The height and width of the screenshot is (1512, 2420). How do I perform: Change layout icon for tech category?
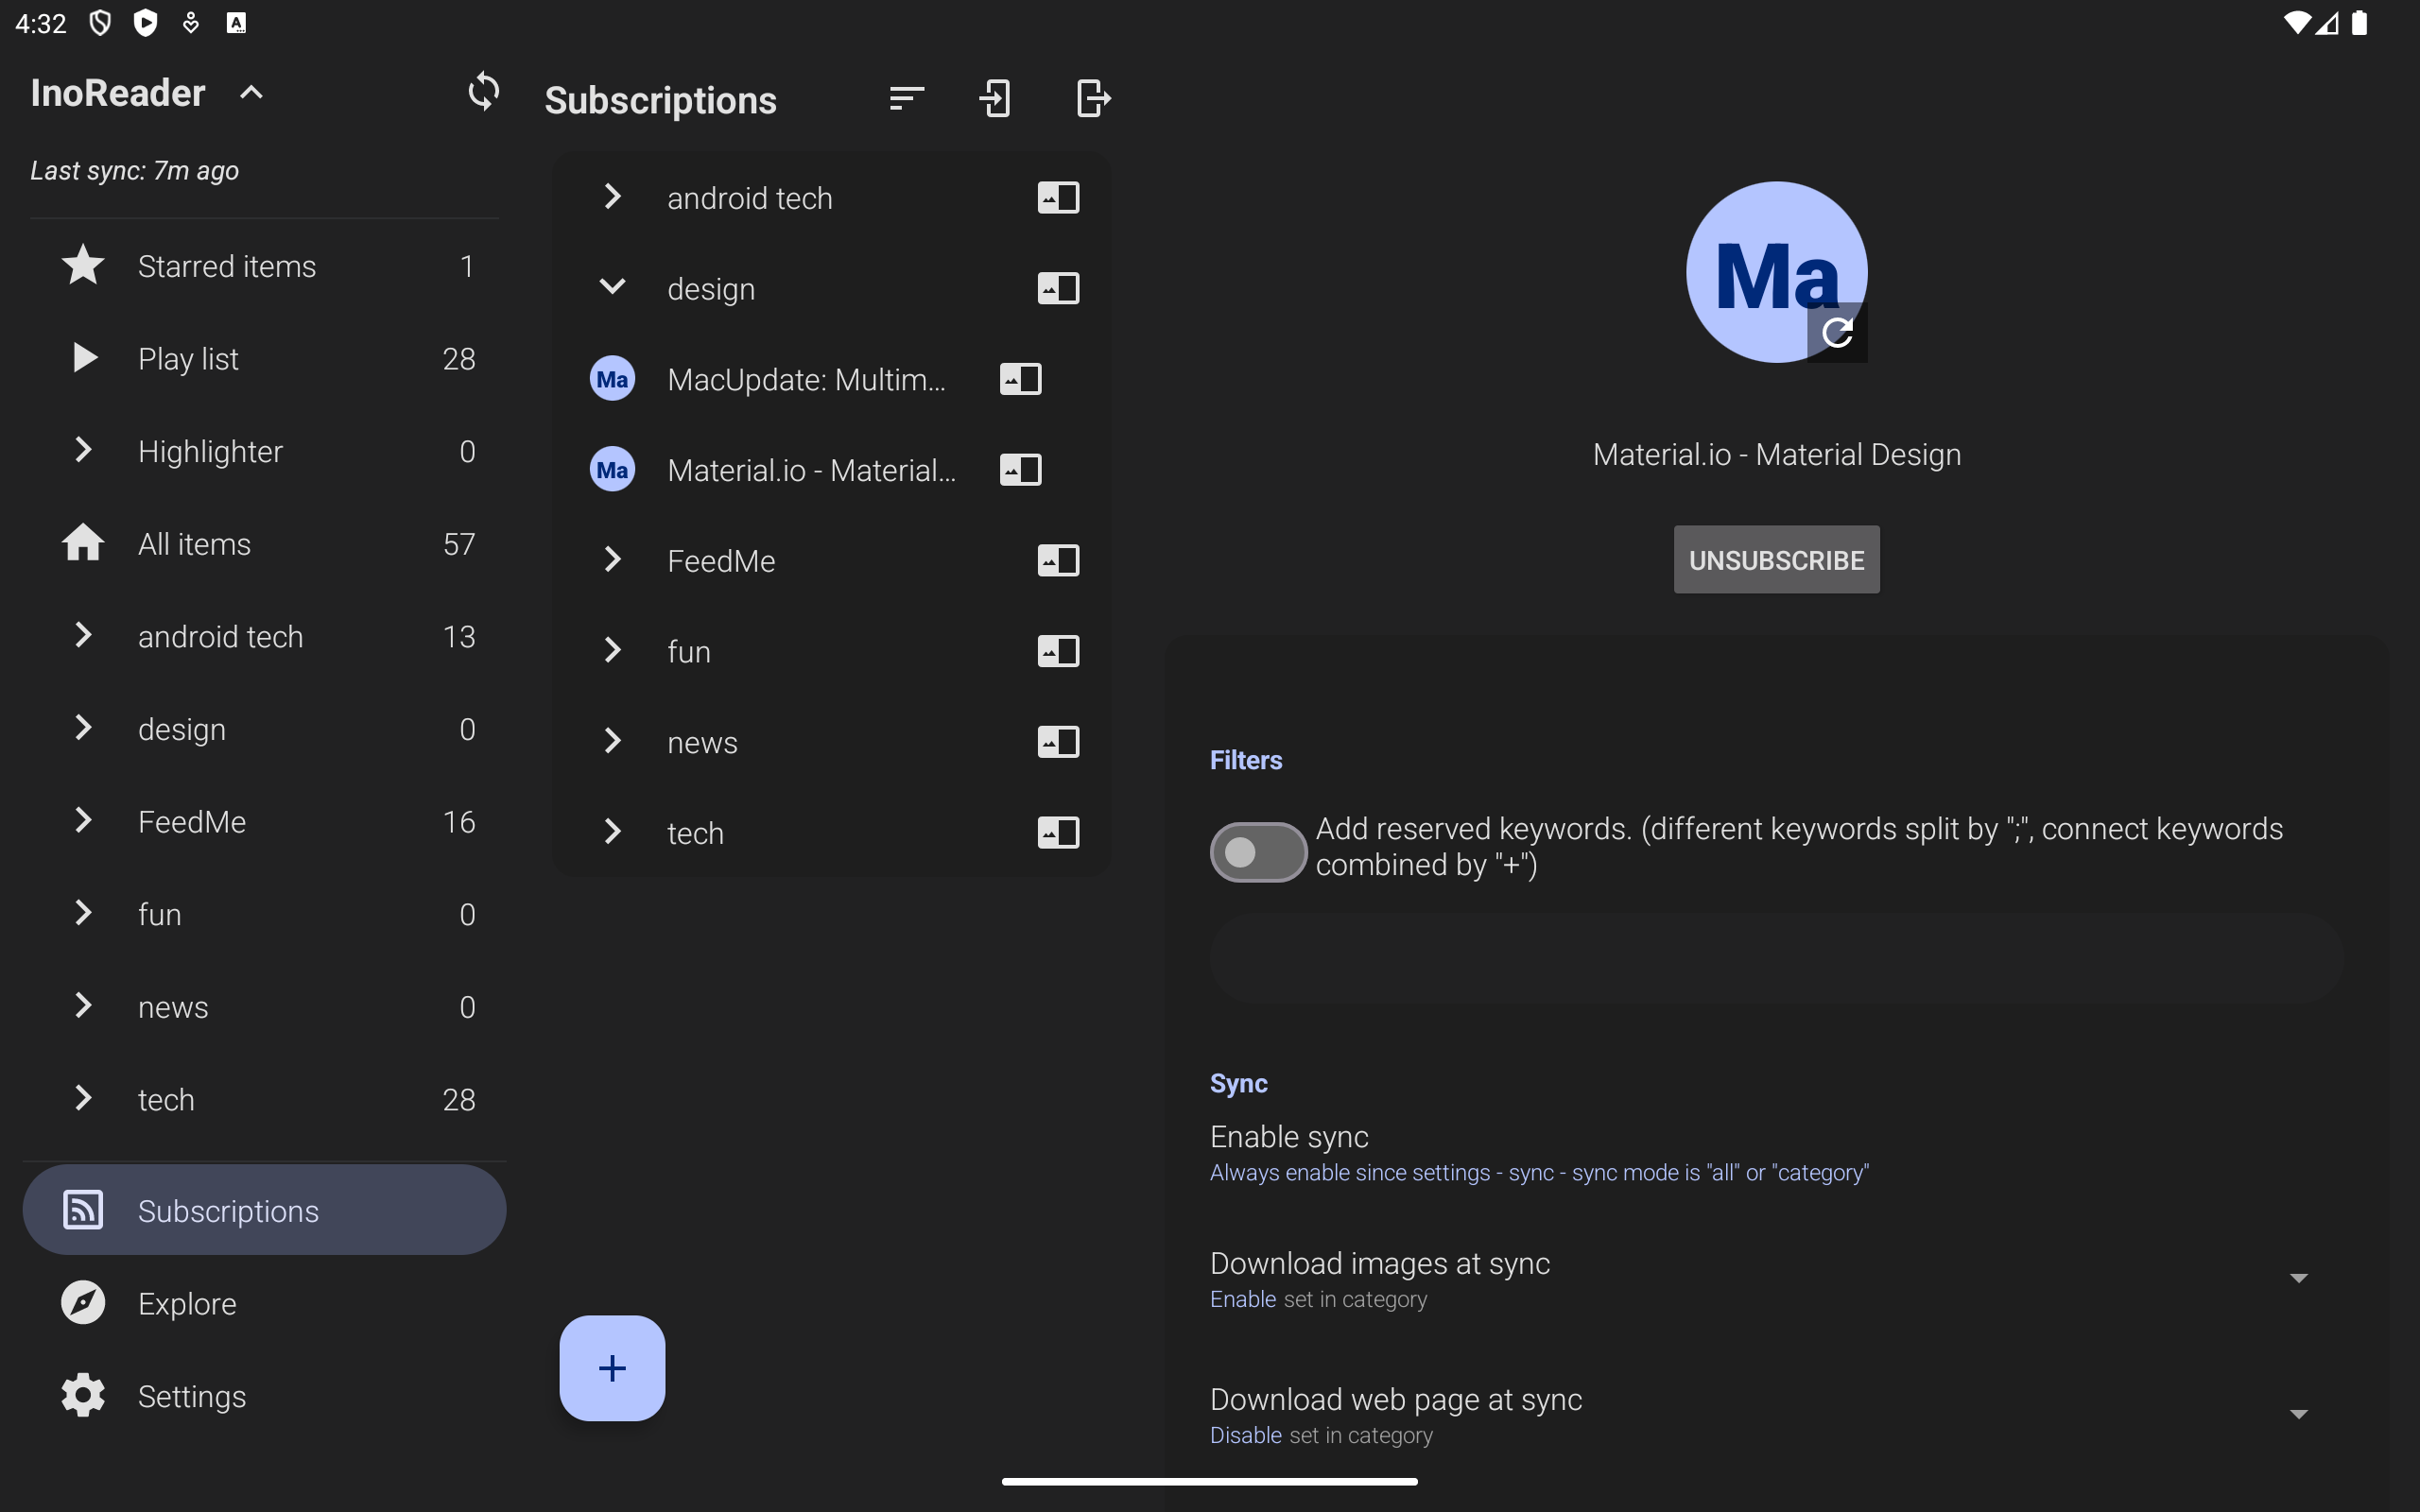point(1058,833)
